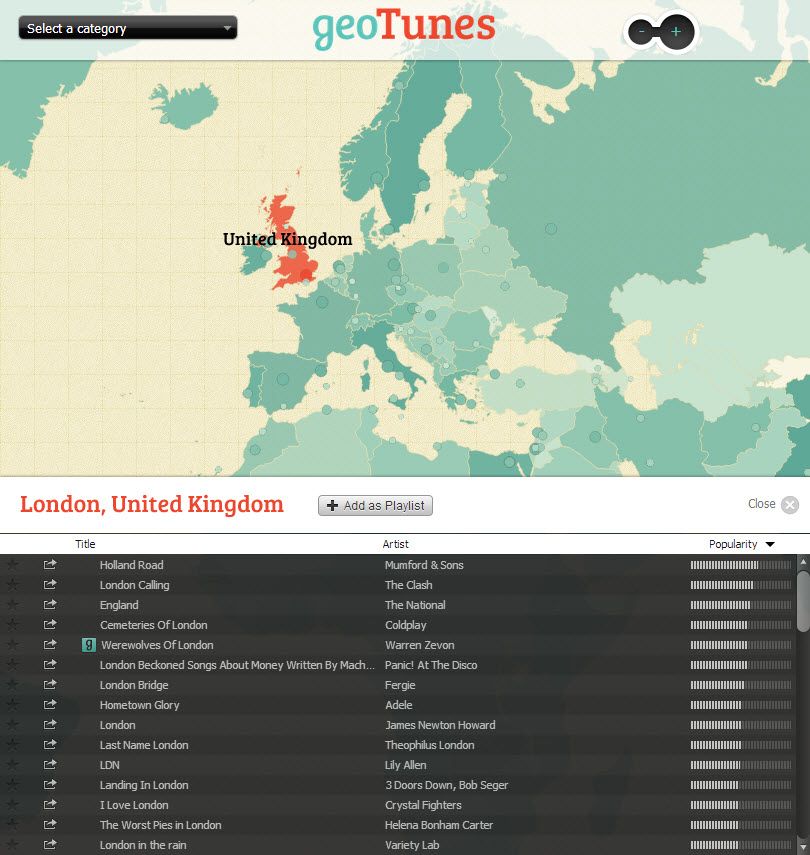Click the track list scrollbar thumb
This screenshot has width=810, height=855.
tap(803, 600)
